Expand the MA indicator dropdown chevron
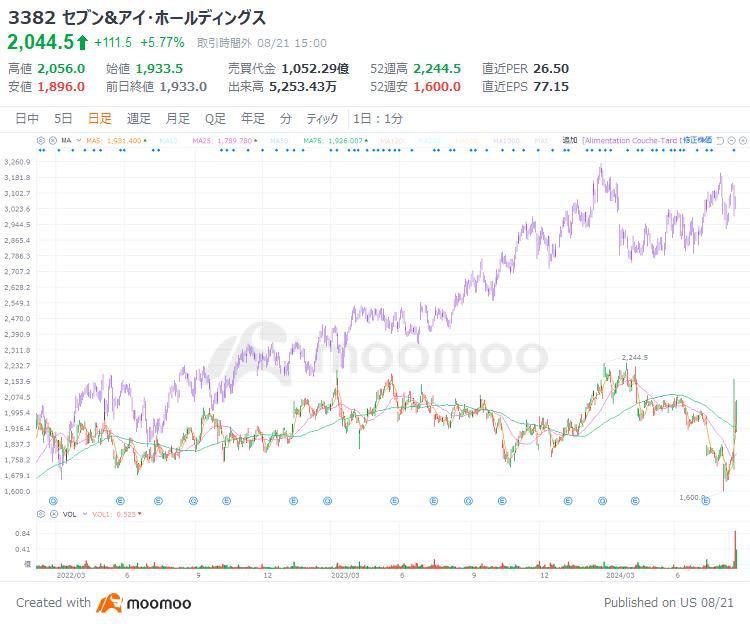The height and width of the screenshot is (624, 750). (x=78, y=141)
